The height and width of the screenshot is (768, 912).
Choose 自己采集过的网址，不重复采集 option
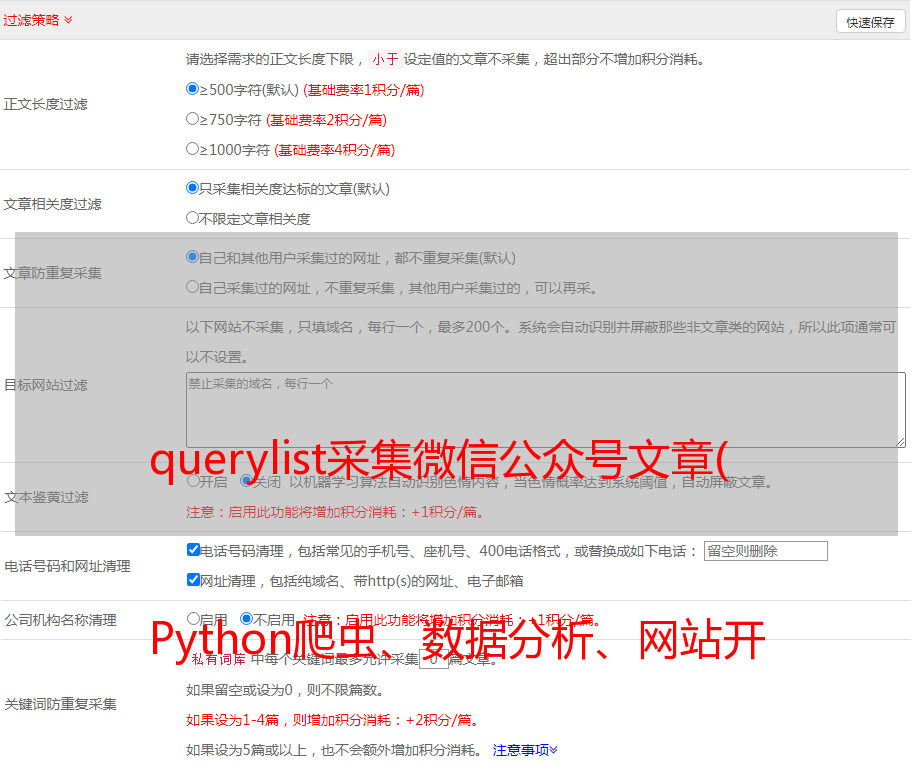coord(192,287)
